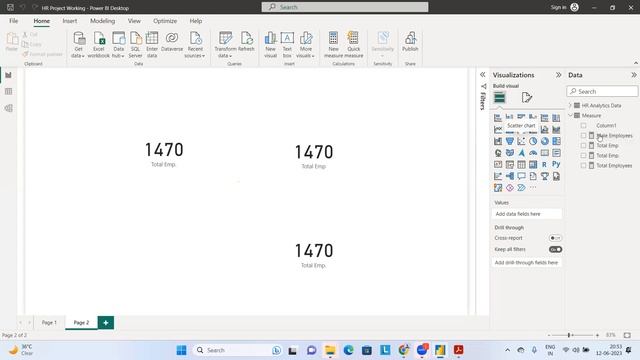Switch to the Optimize ribbon tab
640x360 pixels.
tap(165, 21)
